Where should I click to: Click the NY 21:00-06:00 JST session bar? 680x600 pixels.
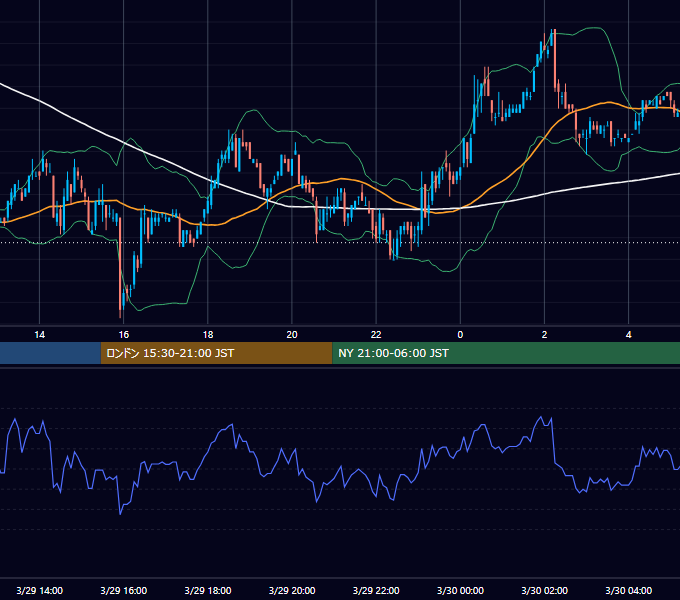tap(506, 353)
